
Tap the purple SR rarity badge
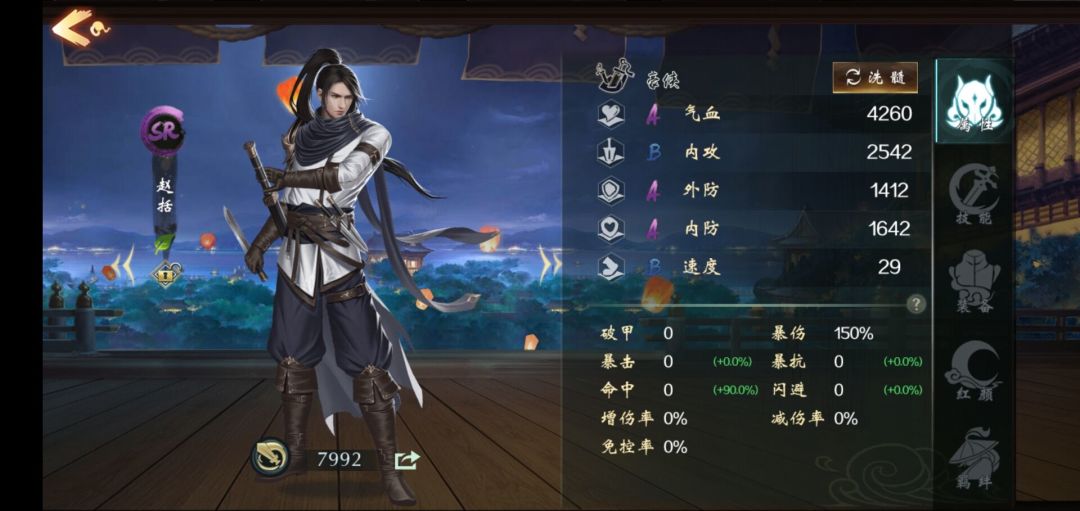[163, 131]
